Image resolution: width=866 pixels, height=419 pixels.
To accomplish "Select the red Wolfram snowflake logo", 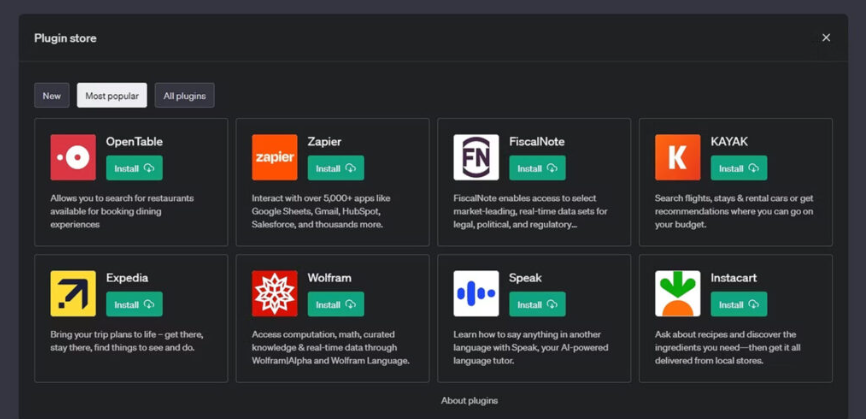I will pos(274,294).
